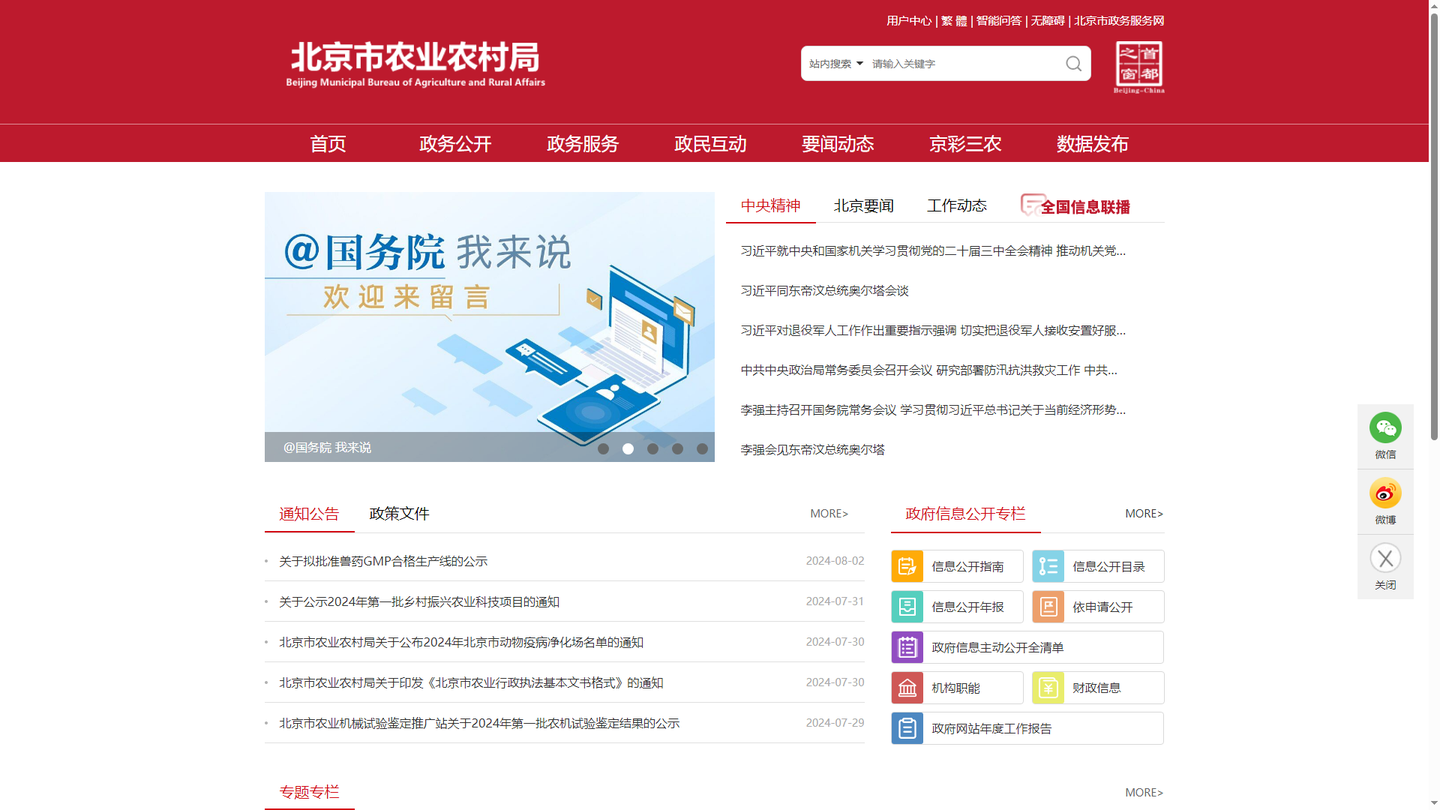
Task: Open the 政民互动 navigation item
Action: [710, 144]
